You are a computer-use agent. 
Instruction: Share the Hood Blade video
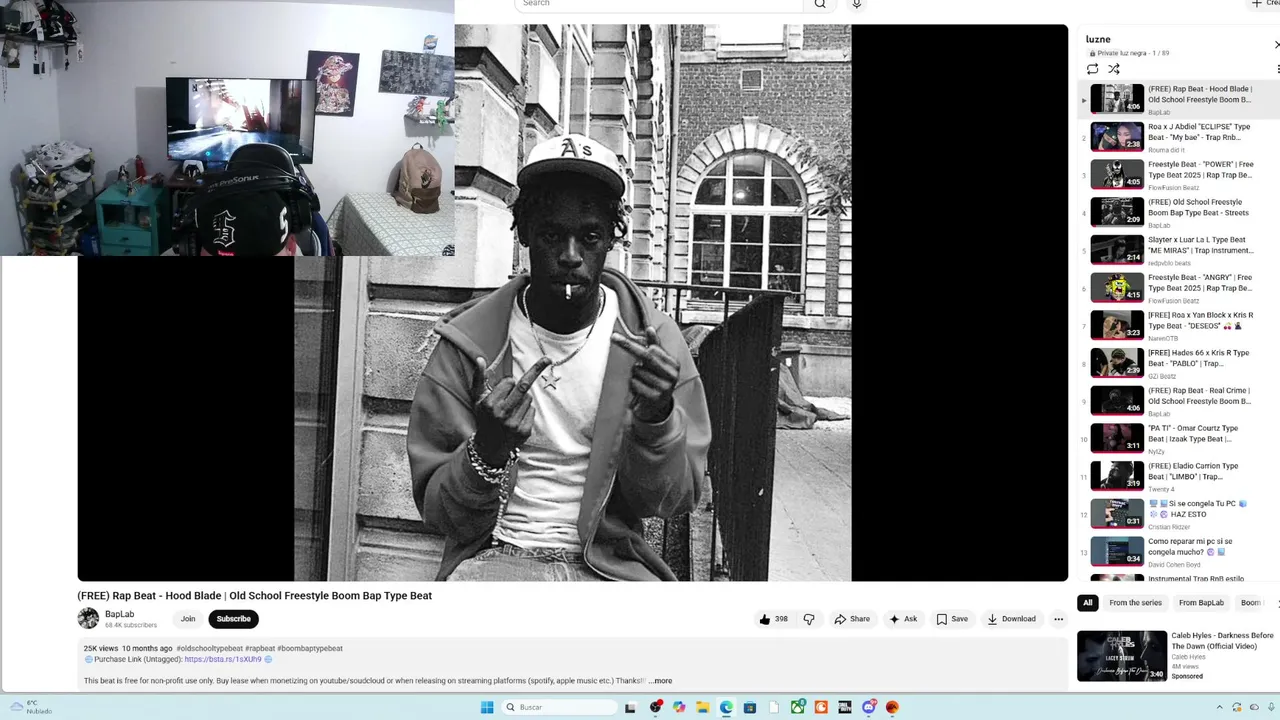click(852, 619)
